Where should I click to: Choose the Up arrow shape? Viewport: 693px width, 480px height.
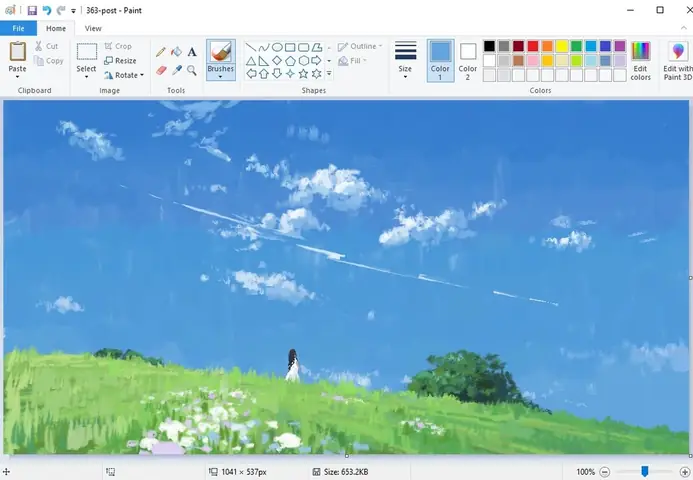click(x=264, y=74)
